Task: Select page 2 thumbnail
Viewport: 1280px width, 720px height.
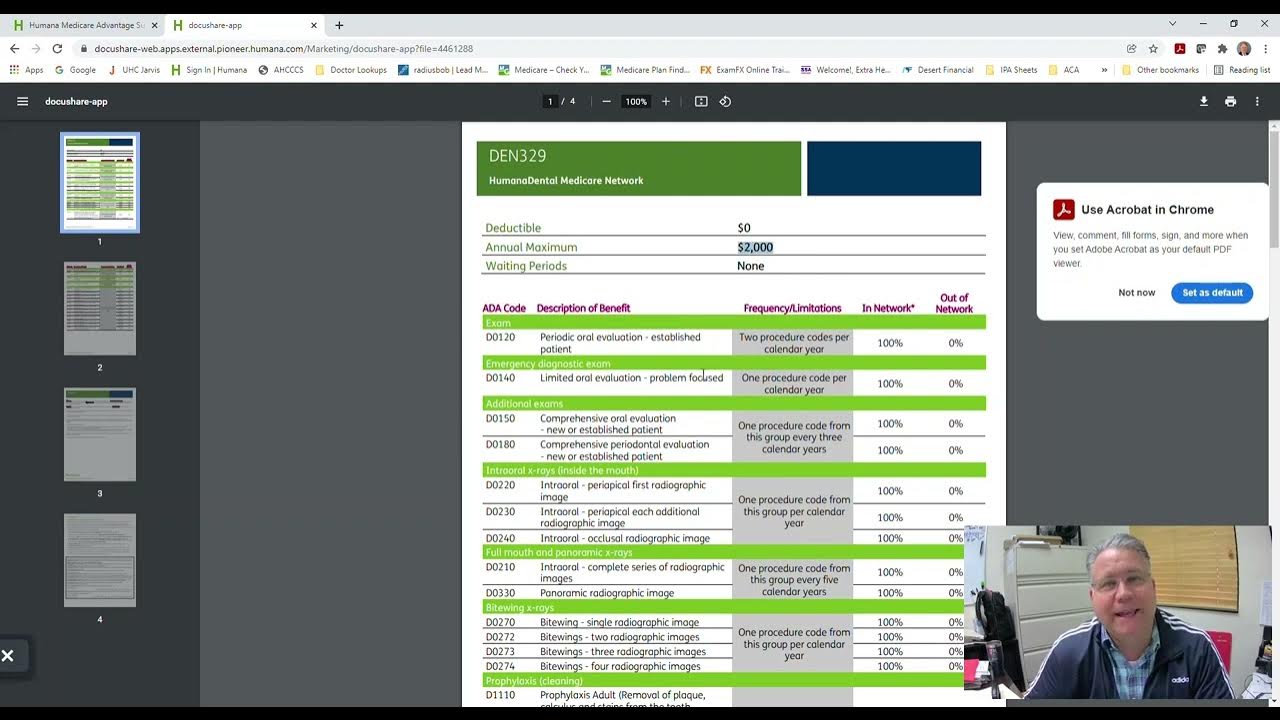Action: coord(100,308)
